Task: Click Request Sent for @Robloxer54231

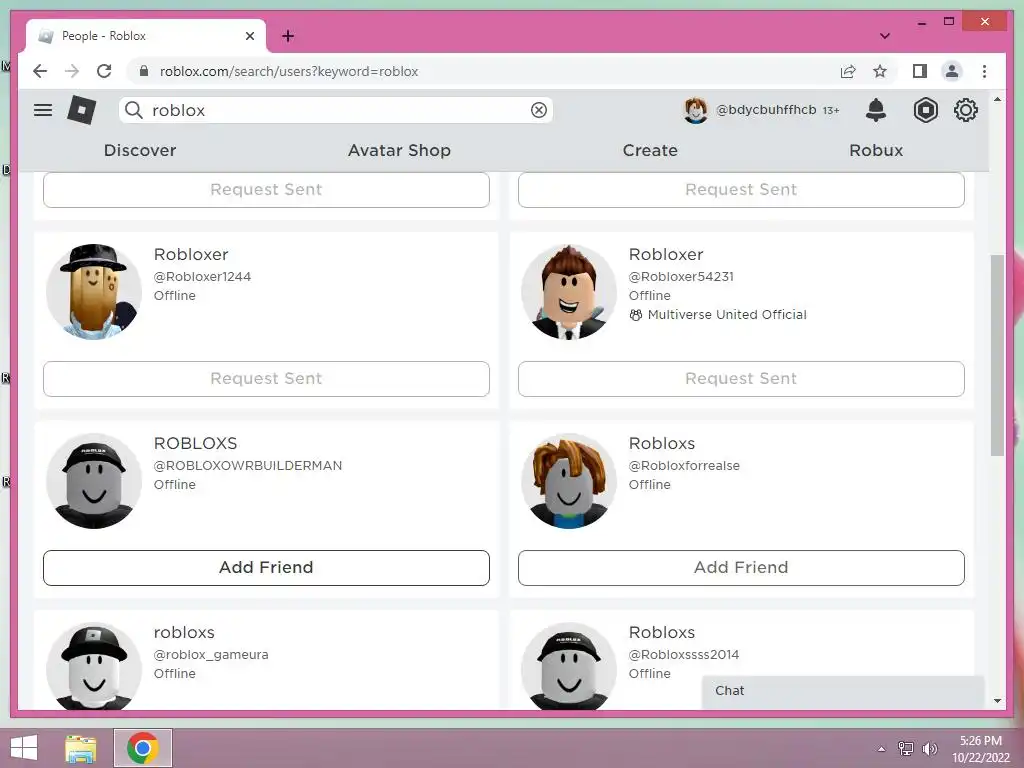Action: pos(741,379)
